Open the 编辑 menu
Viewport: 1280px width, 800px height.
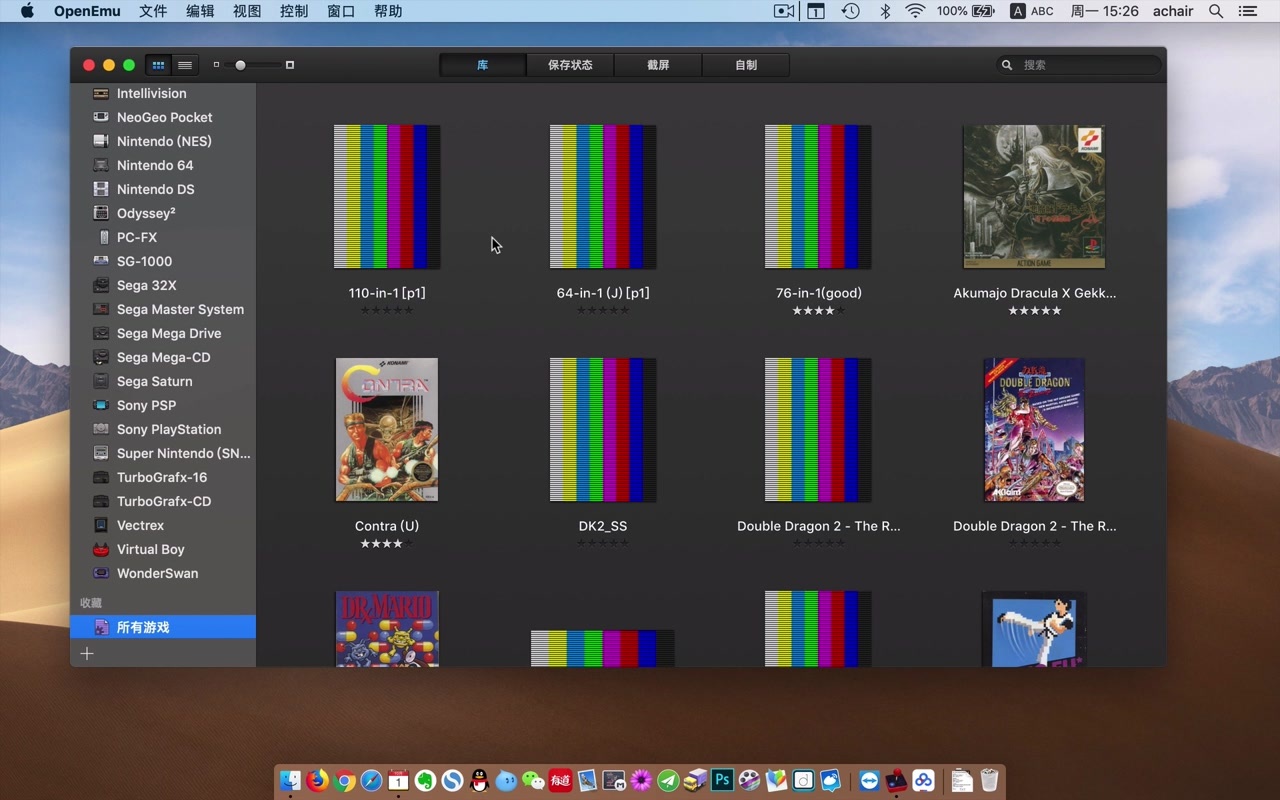pos(200,11)
